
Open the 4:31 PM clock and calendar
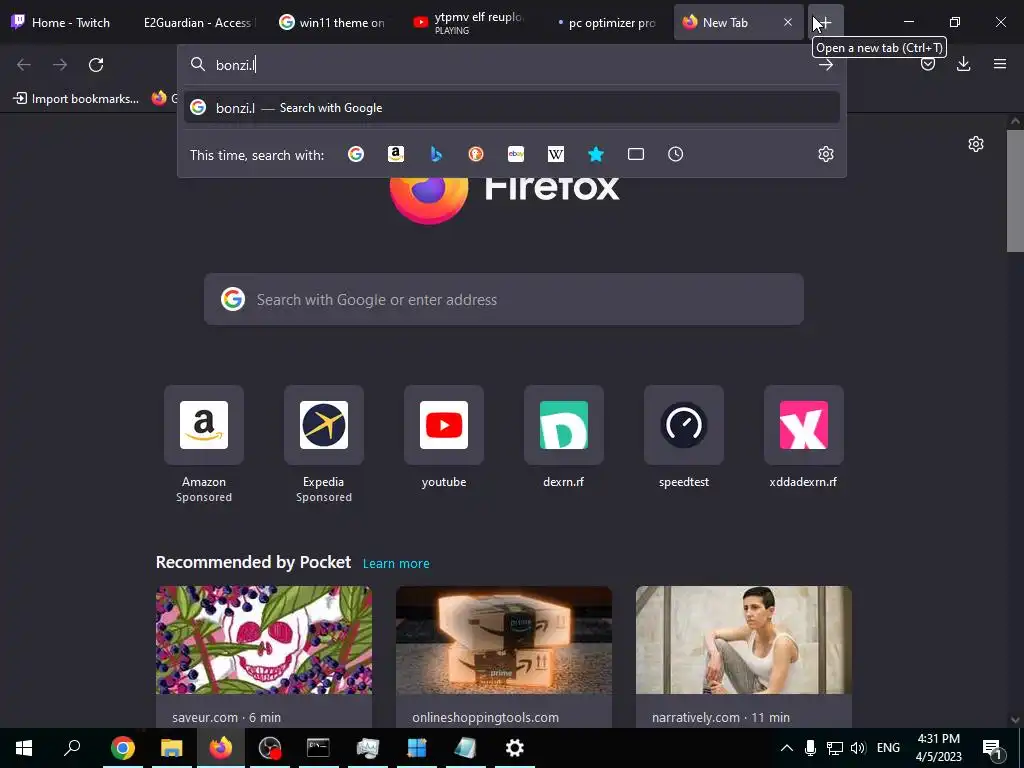pyautogui.click(x=938, y=748)
